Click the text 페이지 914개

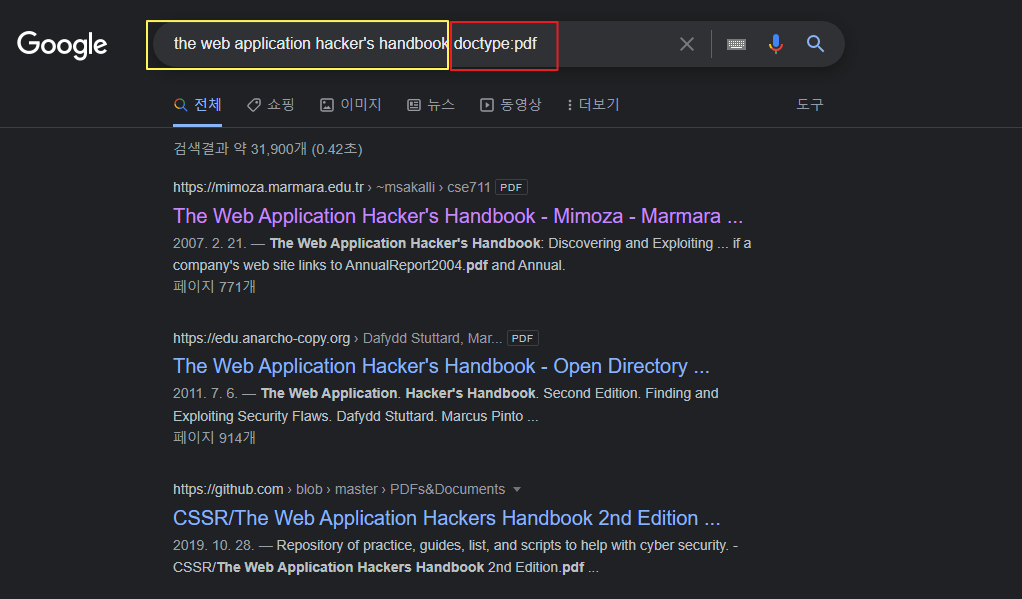[x=214, y=438]
